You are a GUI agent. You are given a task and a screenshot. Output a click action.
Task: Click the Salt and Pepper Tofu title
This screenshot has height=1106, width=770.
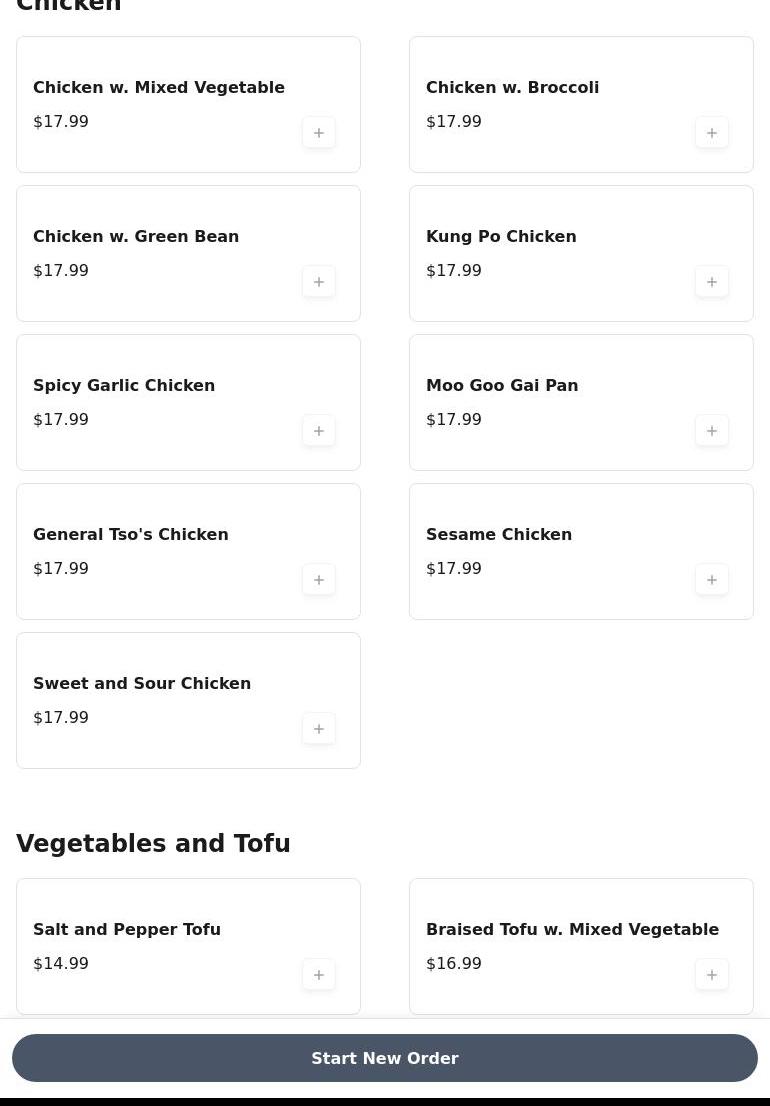[127, 930]
